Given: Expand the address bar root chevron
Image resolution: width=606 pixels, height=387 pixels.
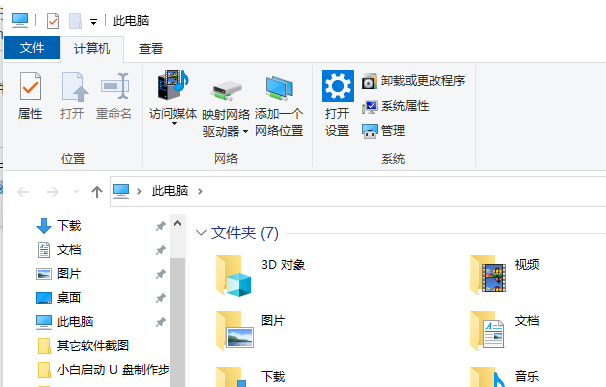Looking at the screenshot, I should (139, 191).
